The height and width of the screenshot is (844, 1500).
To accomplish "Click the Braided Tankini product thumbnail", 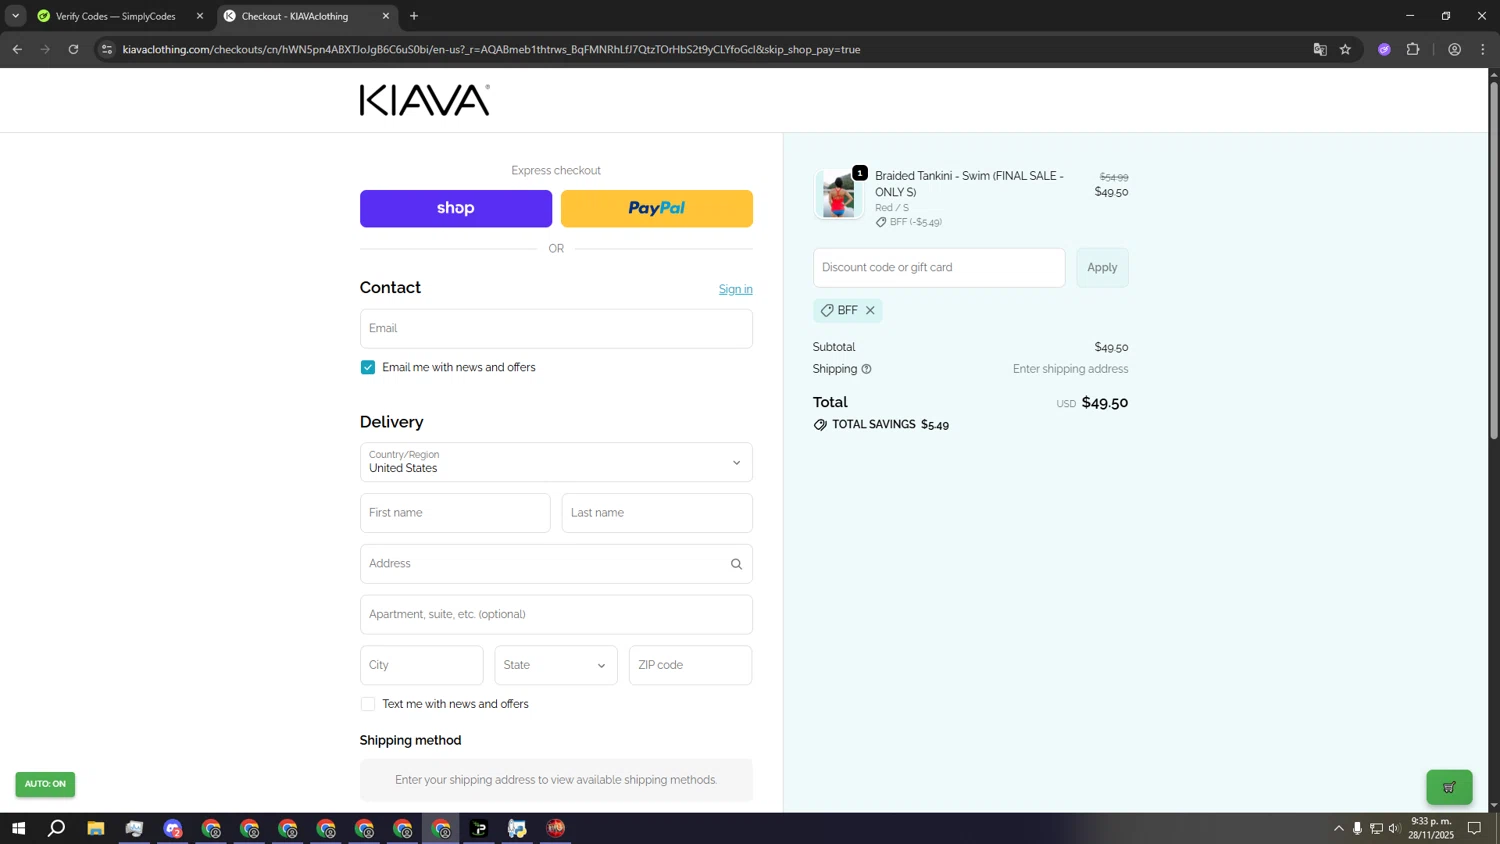I will click(x=838, y=195).
